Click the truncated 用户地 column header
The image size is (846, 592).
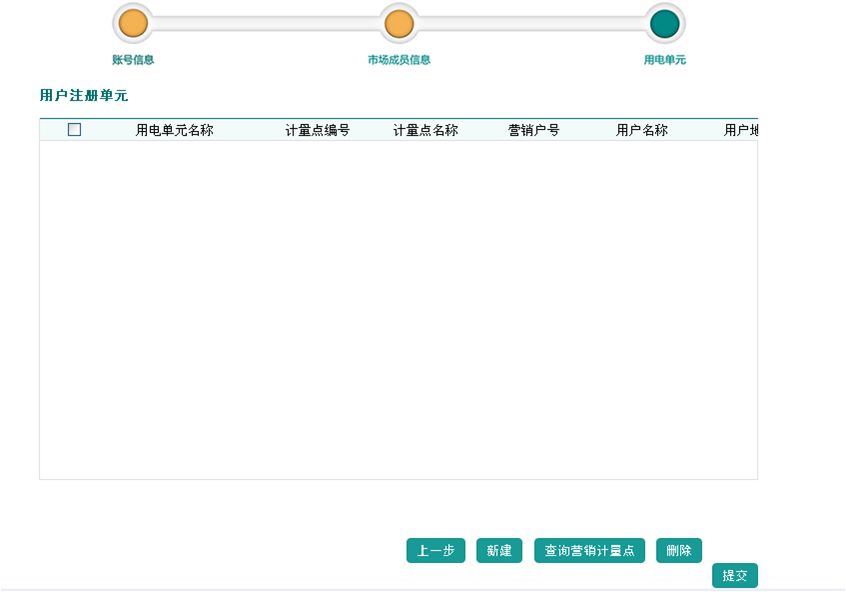(740, 130)
